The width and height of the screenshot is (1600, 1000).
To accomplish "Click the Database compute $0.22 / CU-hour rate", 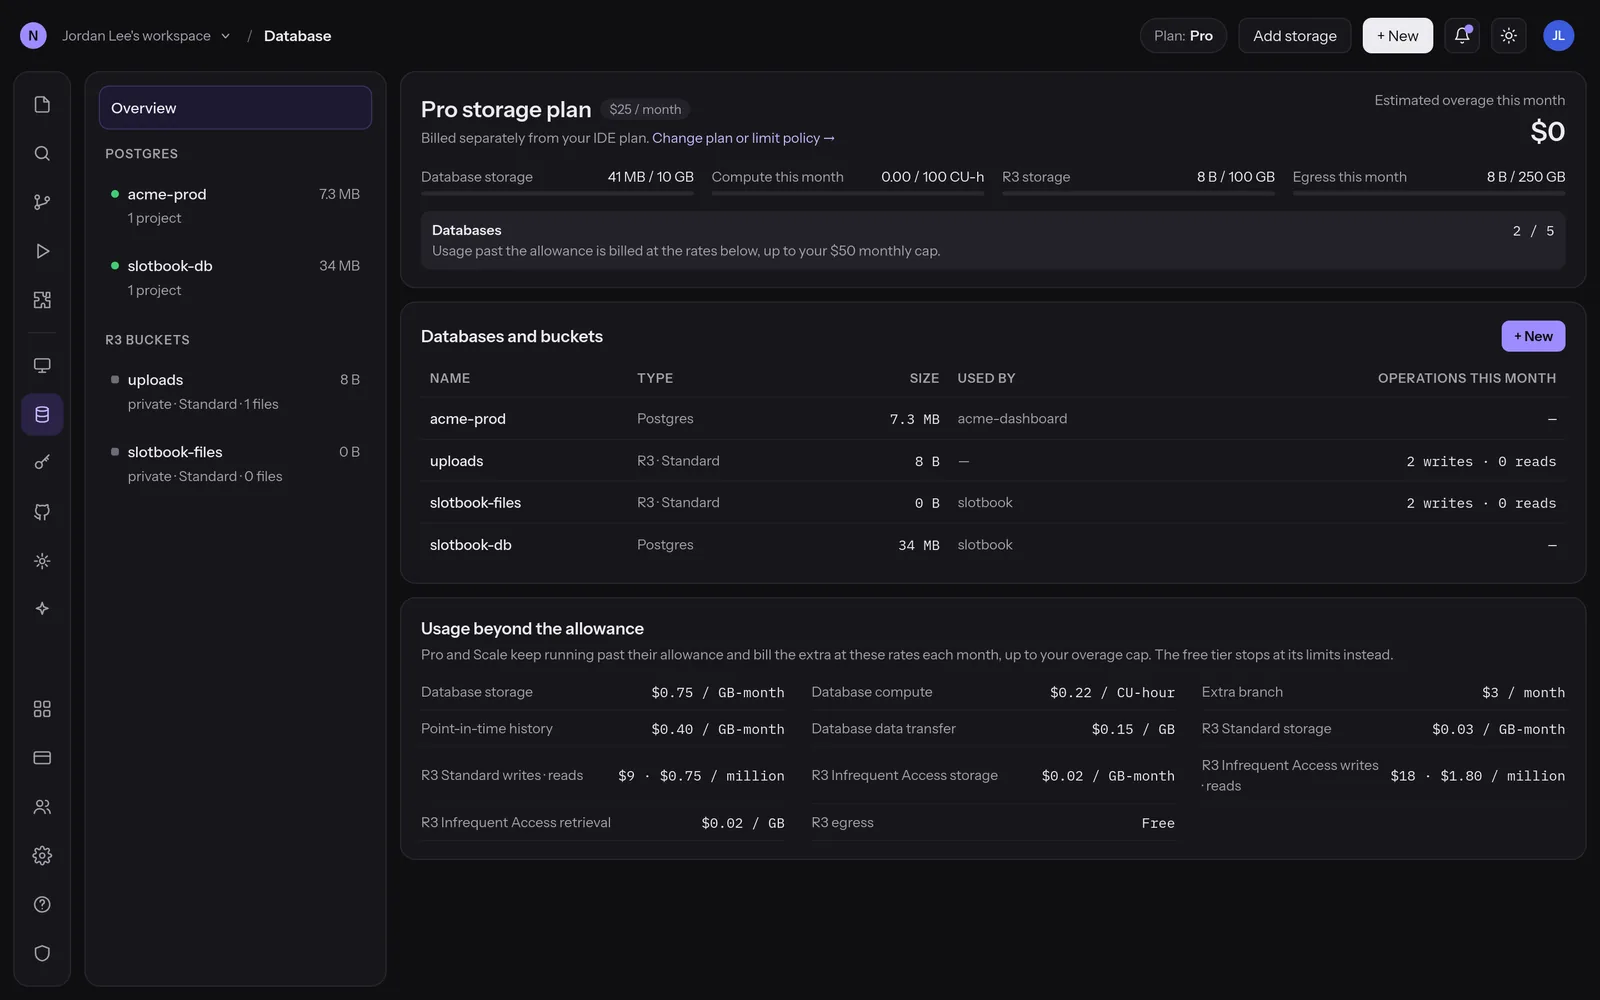I will [1112, 692].
